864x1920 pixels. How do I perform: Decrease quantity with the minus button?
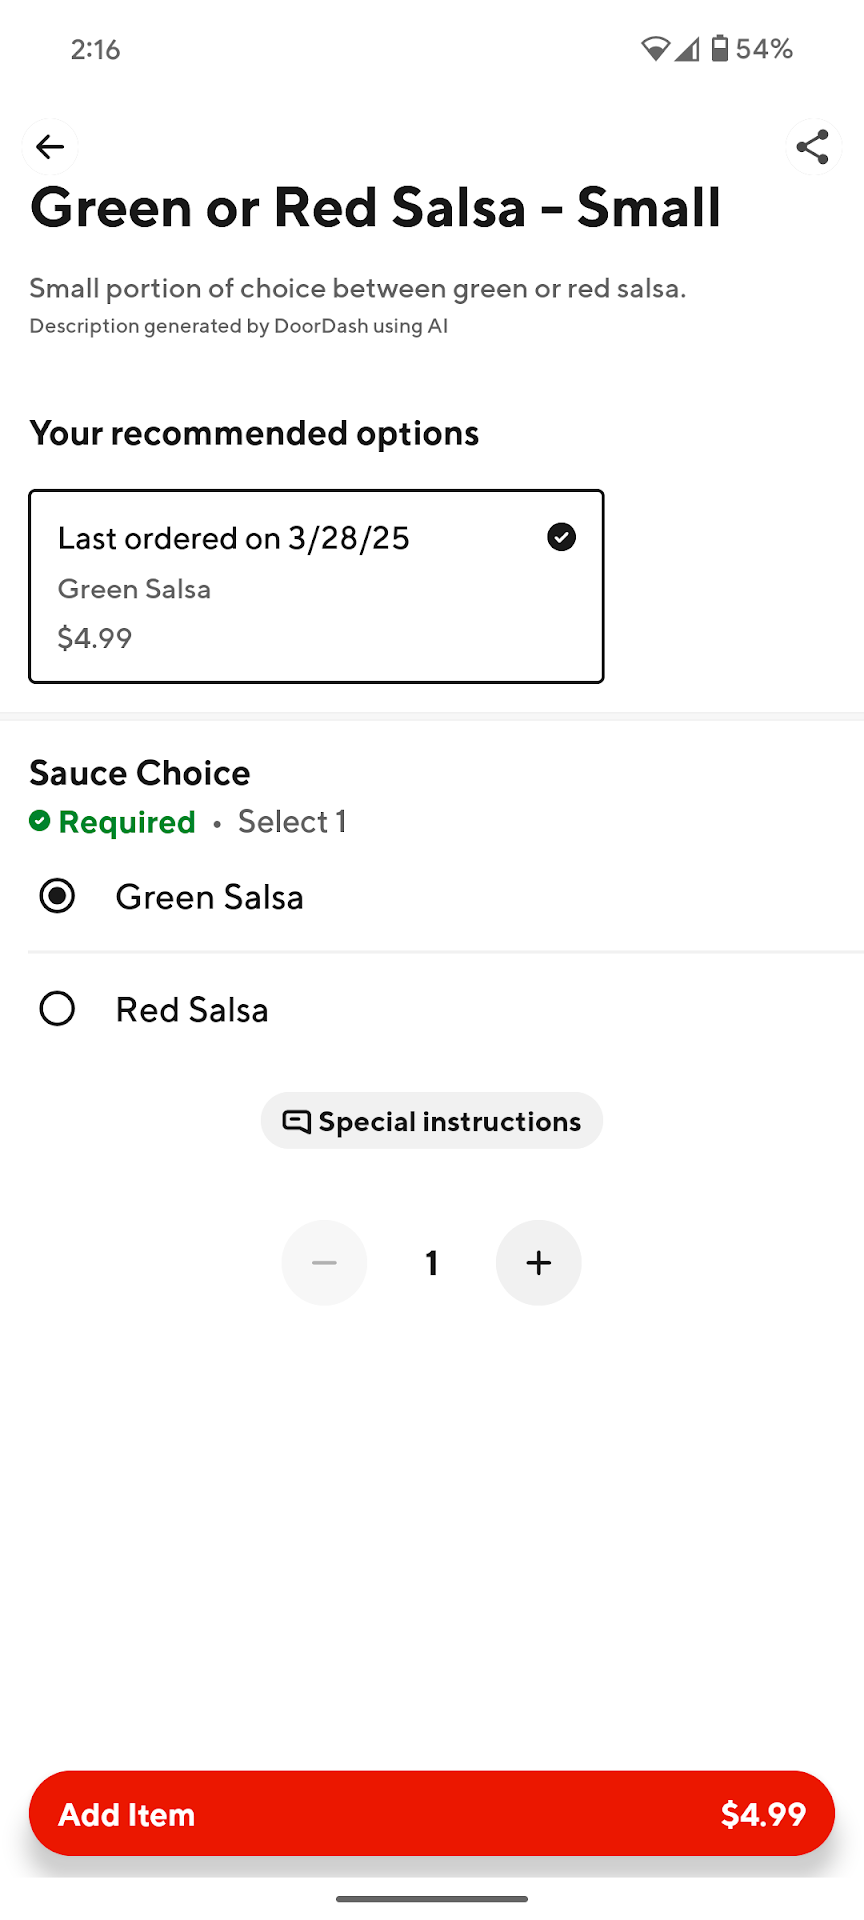(324, 1263)
